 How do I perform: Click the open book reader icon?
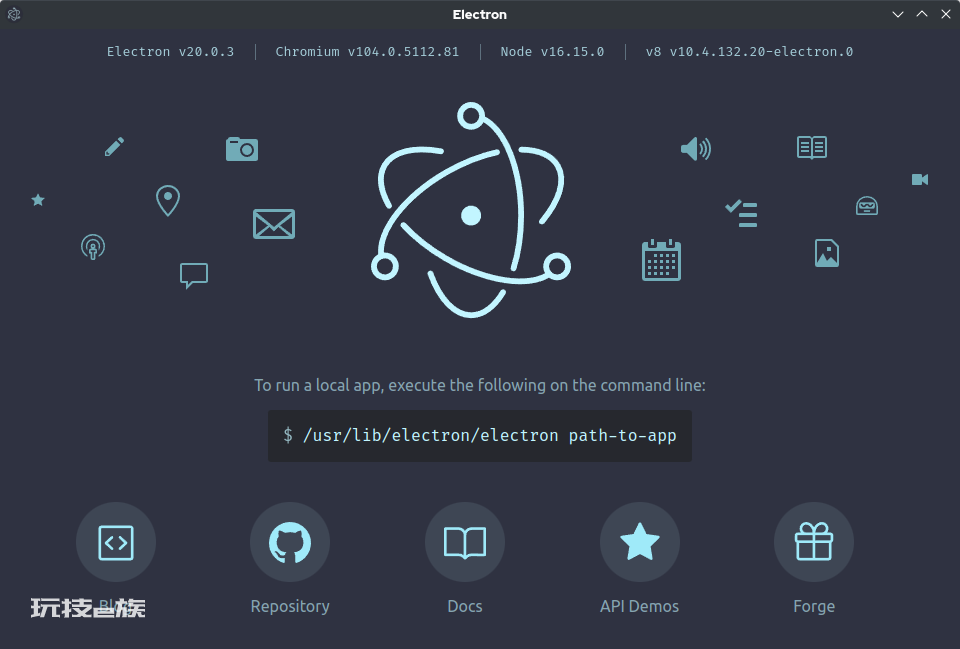[812, 148]
